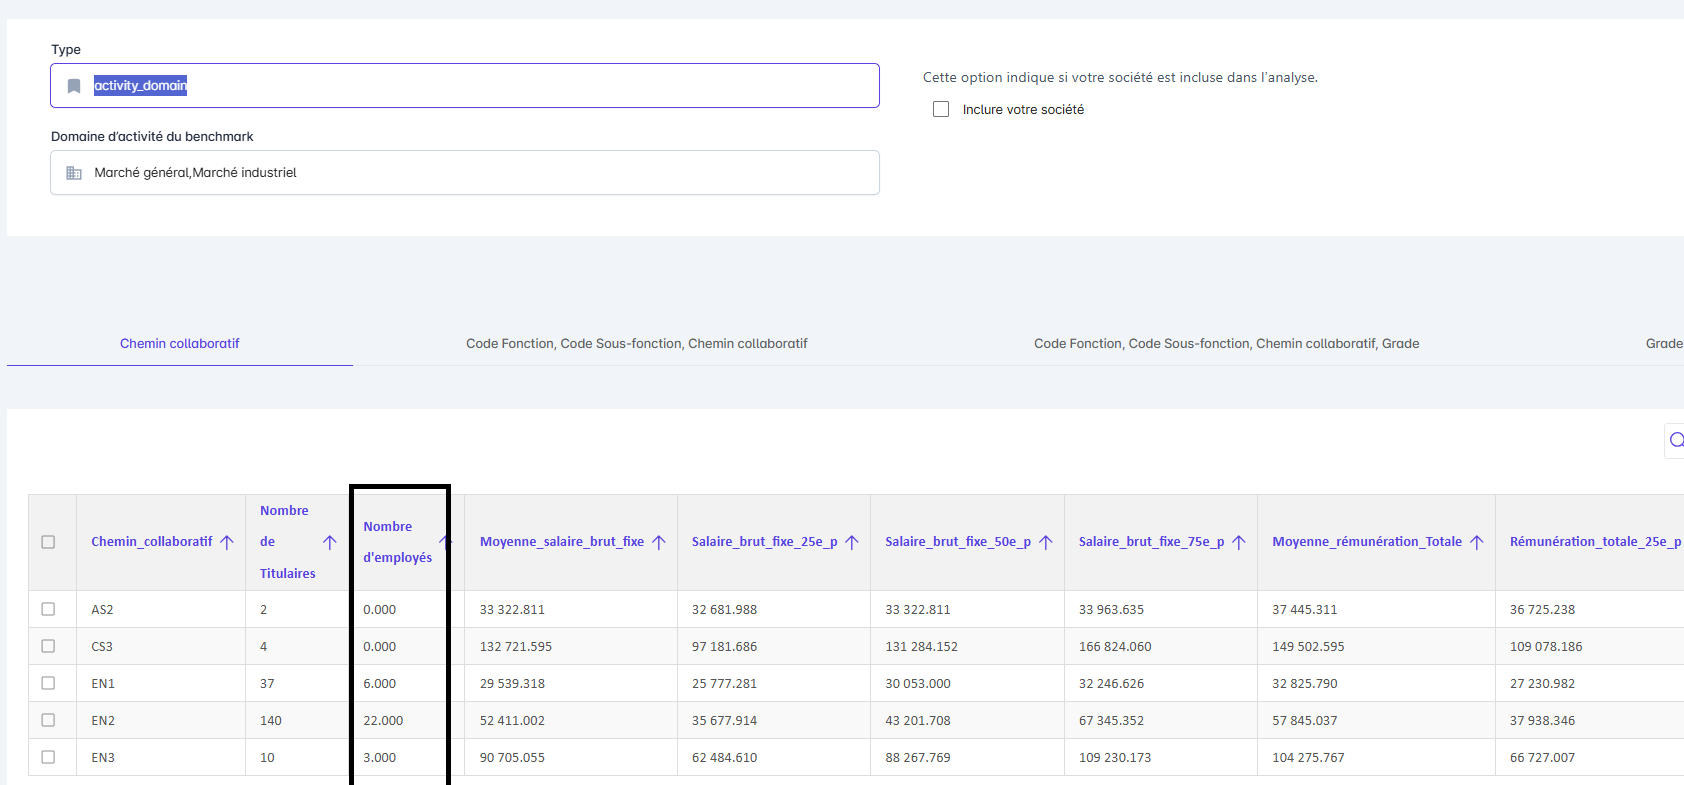Sort by Nombre de Titulaires arrow
The width and height of the screenshot is (1684, 785).
pyautogui.click(x=329, y=542)
